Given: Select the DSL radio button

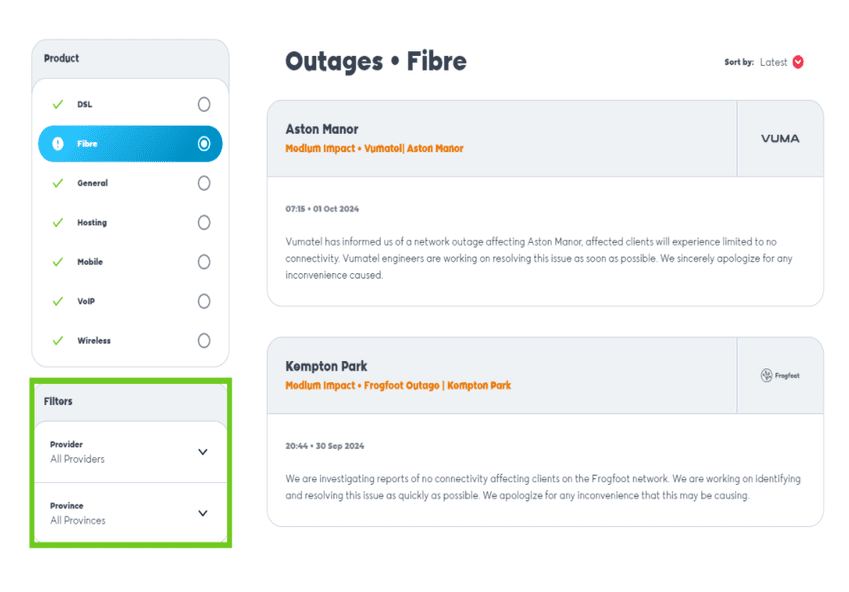Looking at the screenshot, I should (x=204, y=104).
